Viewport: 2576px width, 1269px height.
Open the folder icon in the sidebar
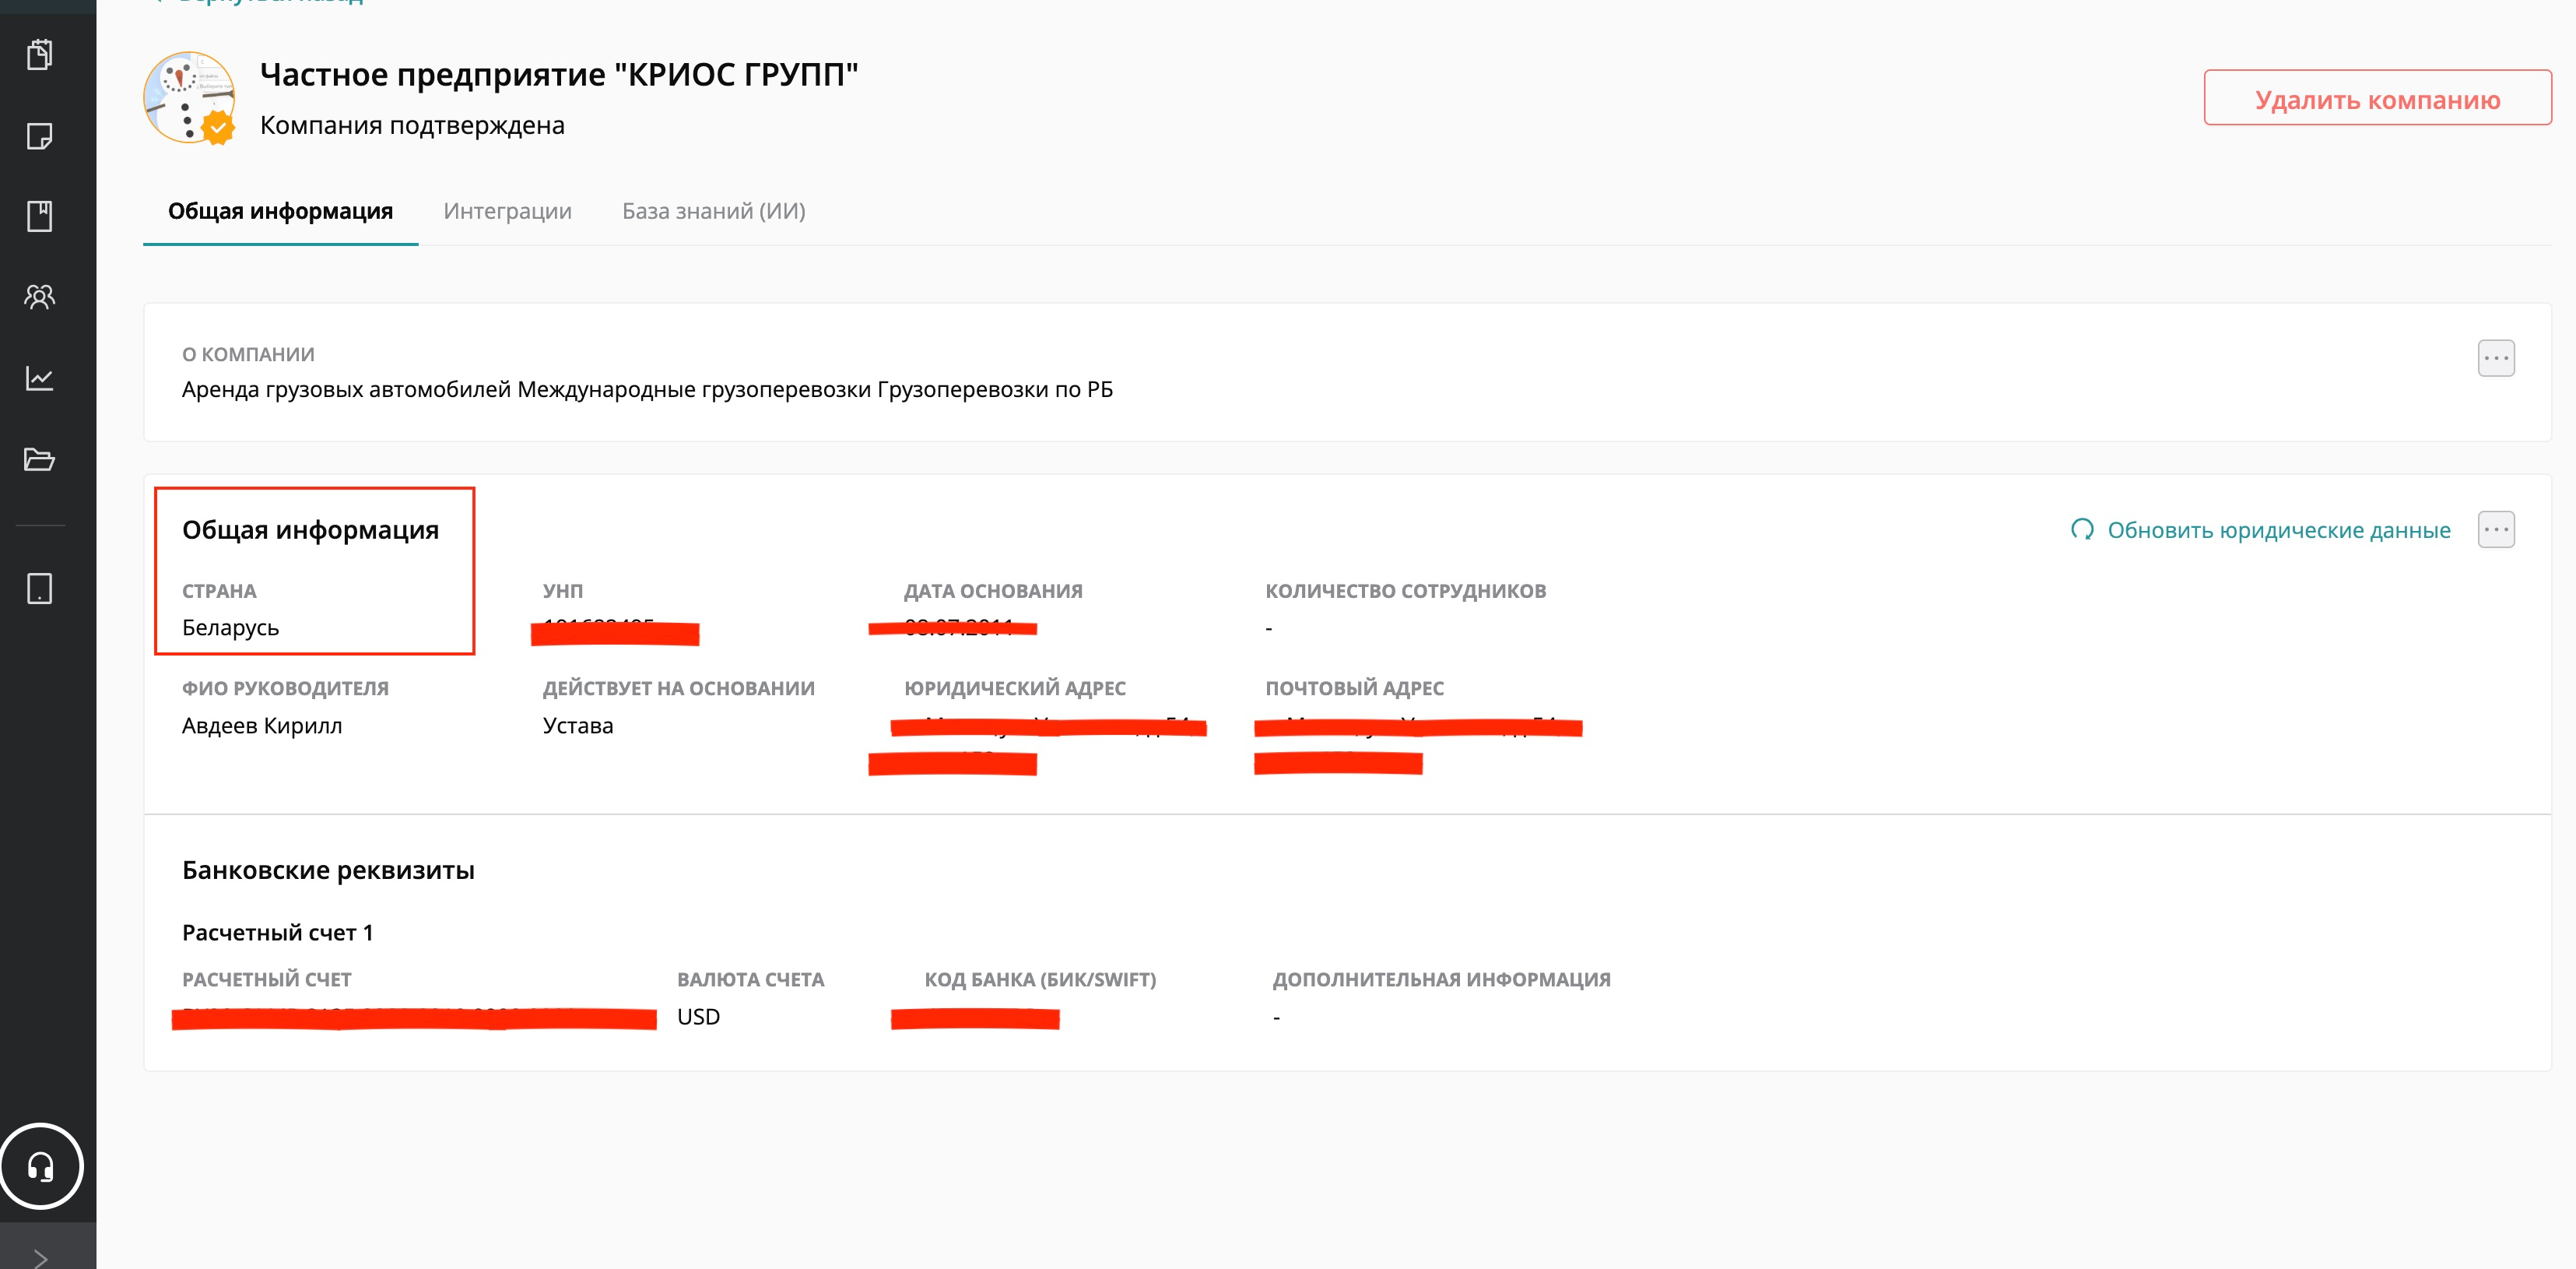click(40, 459)
